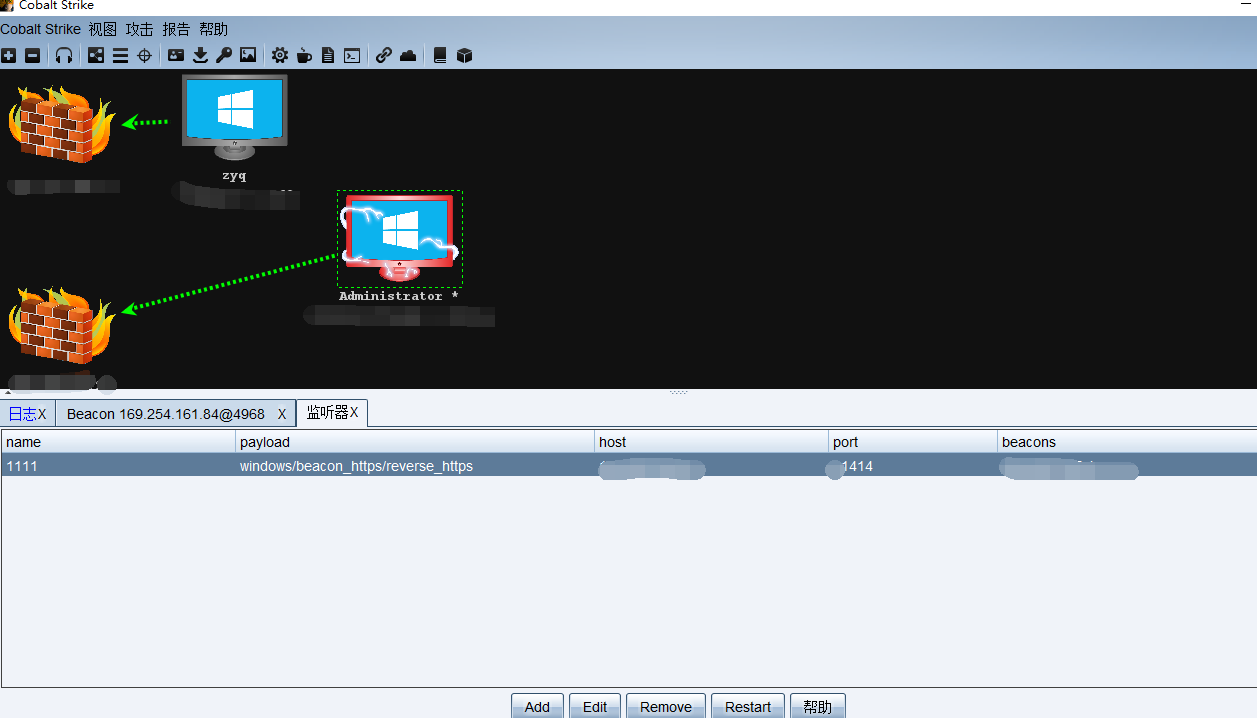Select the zyq Windows host icon
The width and height of the screenshot is (1257, 718).
point(235,116)
